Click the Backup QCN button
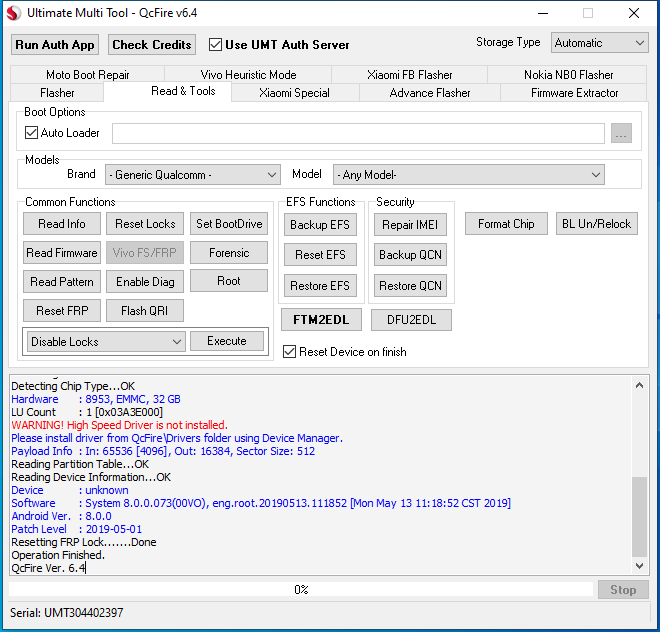 coord(410,255)
